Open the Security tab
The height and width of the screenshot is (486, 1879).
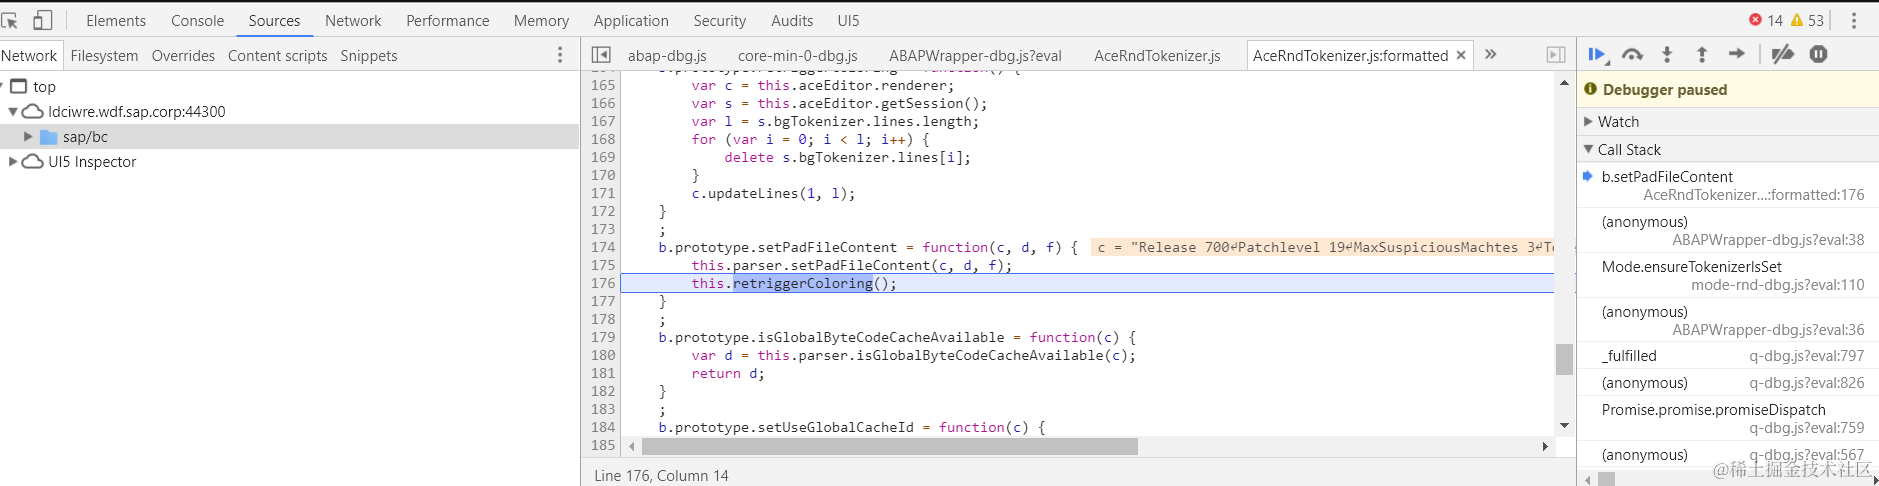coord(719,20)
